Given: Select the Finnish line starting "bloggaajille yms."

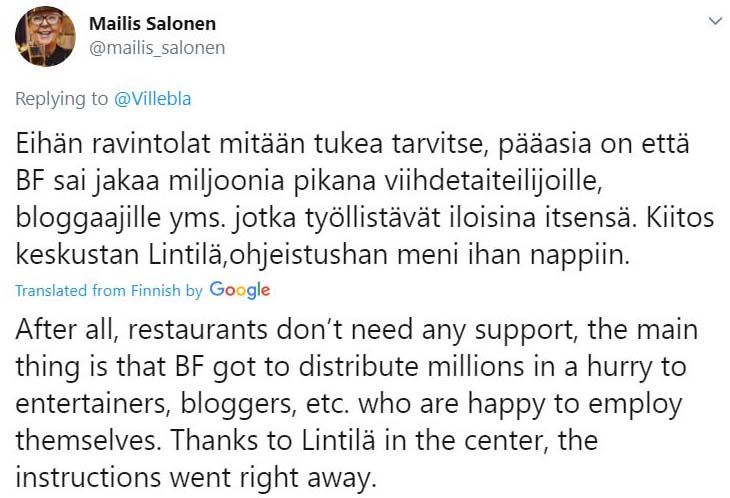Looking at the screenshot, I should click(365, 218).
